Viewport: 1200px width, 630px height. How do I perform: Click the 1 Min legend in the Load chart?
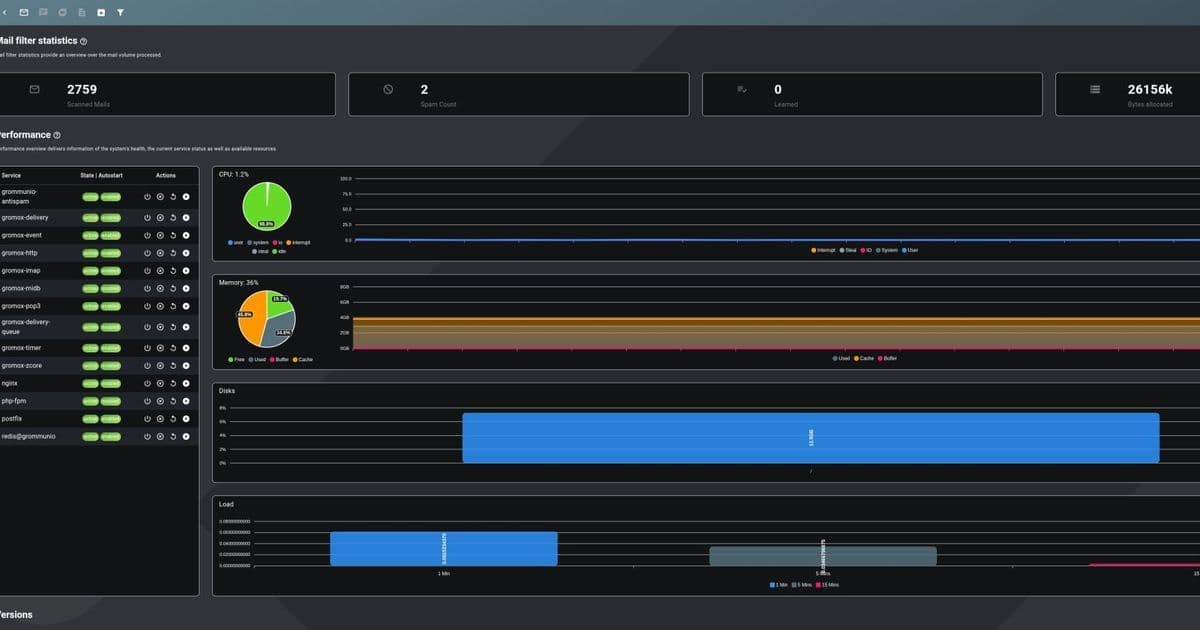pos(778,584)
